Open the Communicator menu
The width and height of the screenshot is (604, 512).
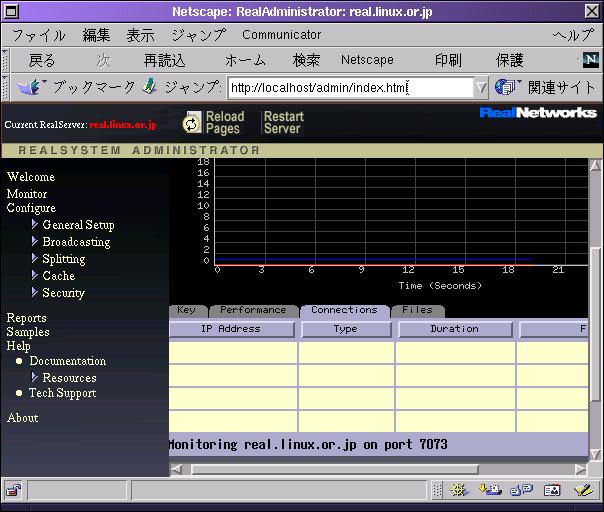[x=282, y=35]
